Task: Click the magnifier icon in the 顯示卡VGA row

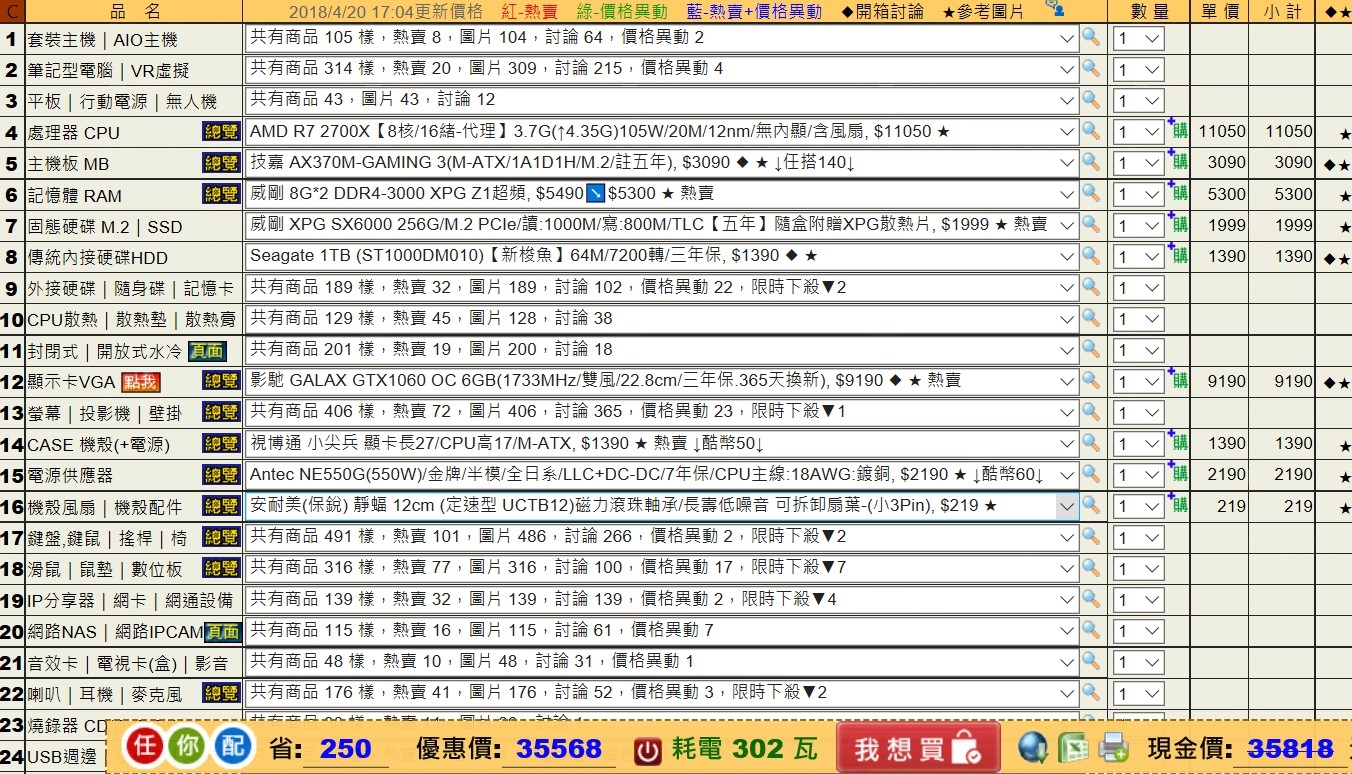Action: 1091,380
